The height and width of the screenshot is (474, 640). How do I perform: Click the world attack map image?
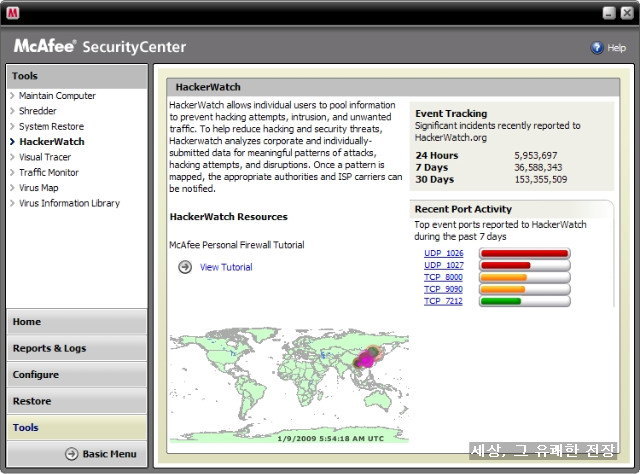pyautogui.click(x=289, y=385)
